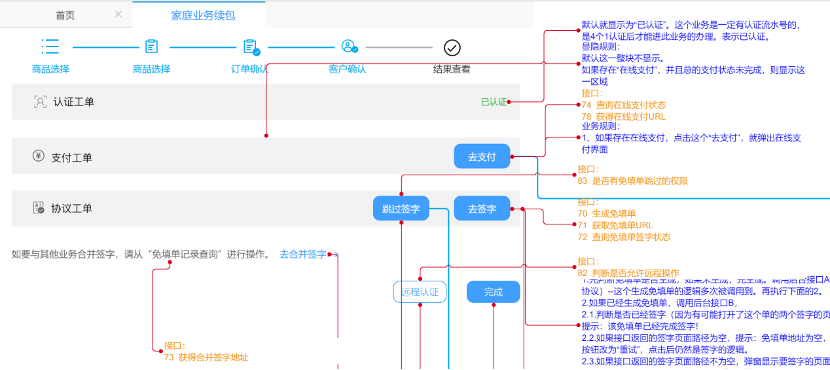Click the list icon of the first step
Screen dimensions: 830x370
(50, 47)
